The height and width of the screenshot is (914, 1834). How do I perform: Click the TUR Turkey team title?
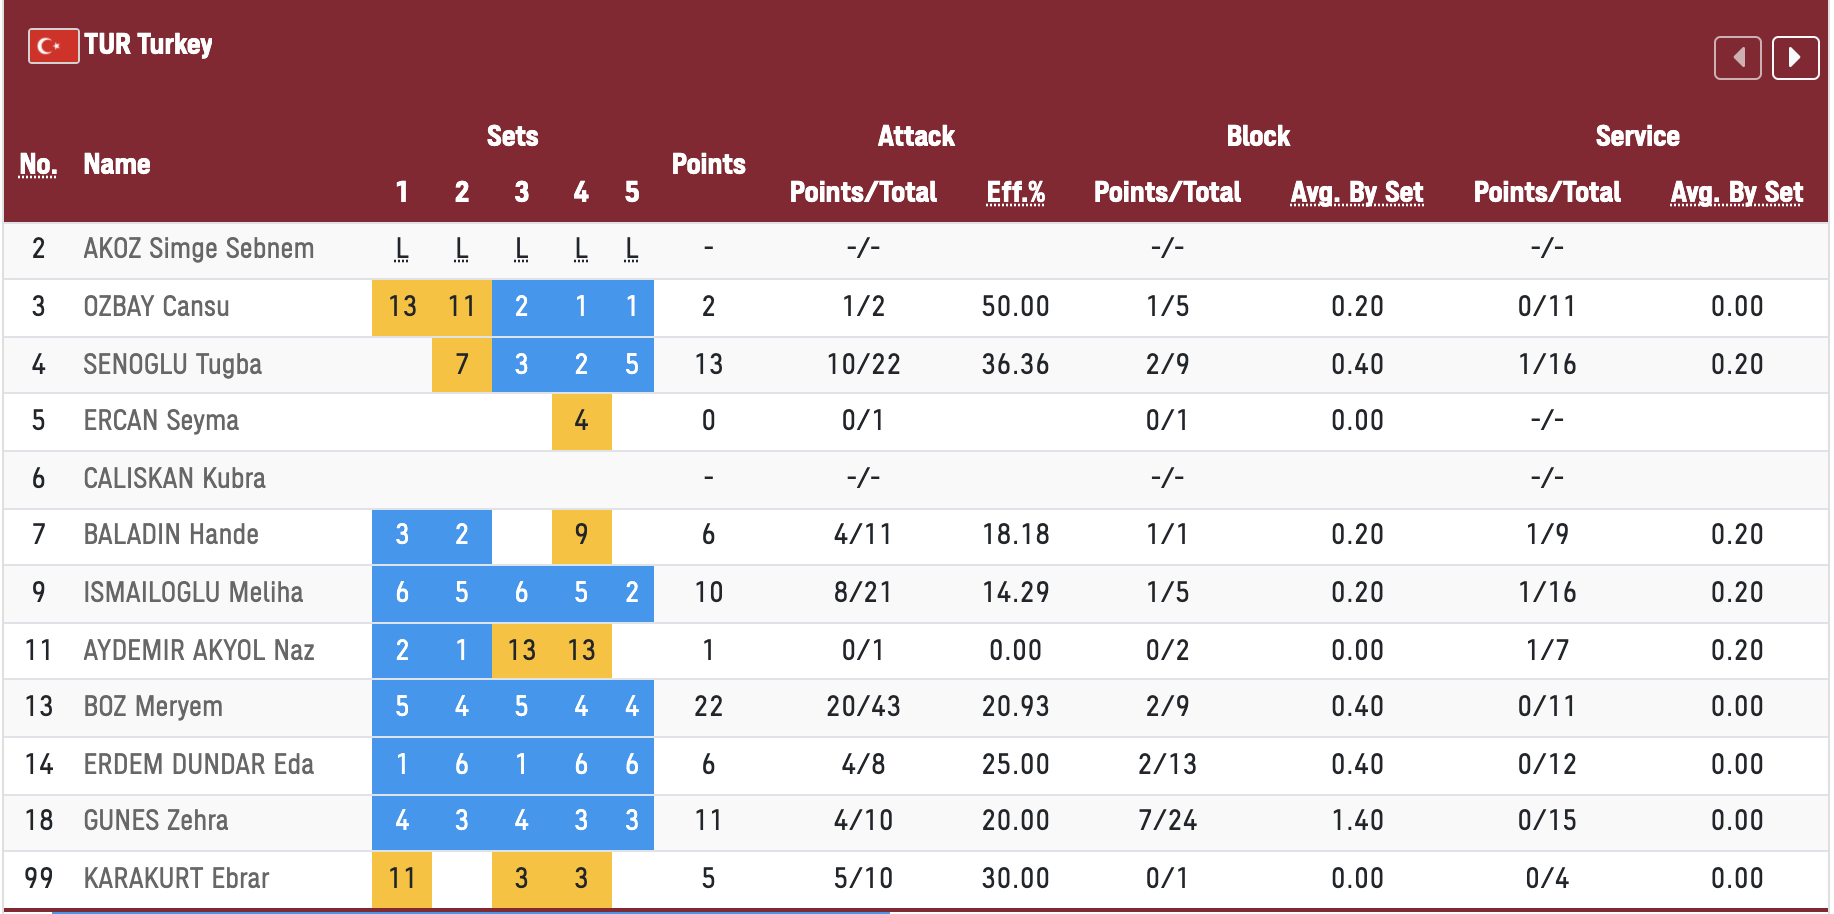(x=148, y=45)
